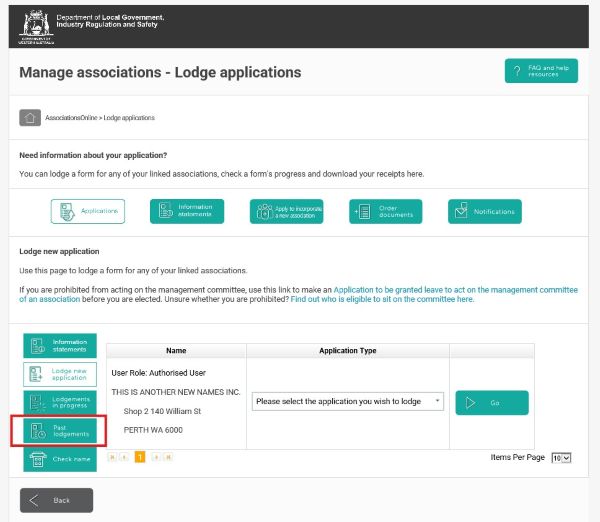Go to Order documents
Viewport: 600px width, 522px height.
[x=385, y=211]
